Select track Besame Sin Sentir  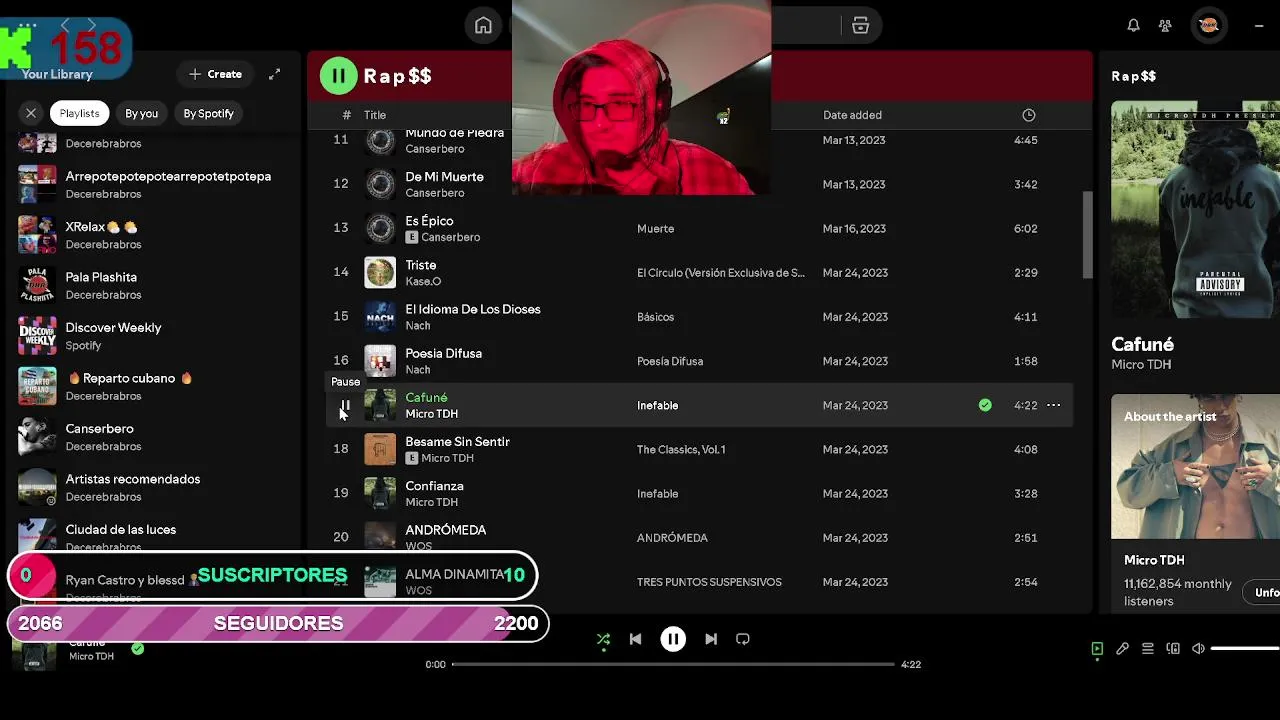coord(457,442)
